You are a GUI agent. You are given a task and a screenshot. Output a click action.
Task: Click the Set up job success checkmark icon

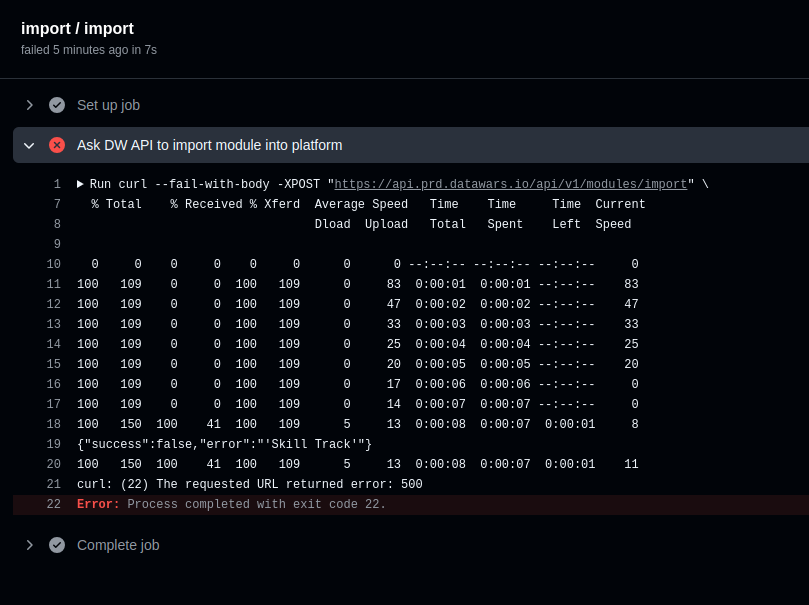coord(57,105)
